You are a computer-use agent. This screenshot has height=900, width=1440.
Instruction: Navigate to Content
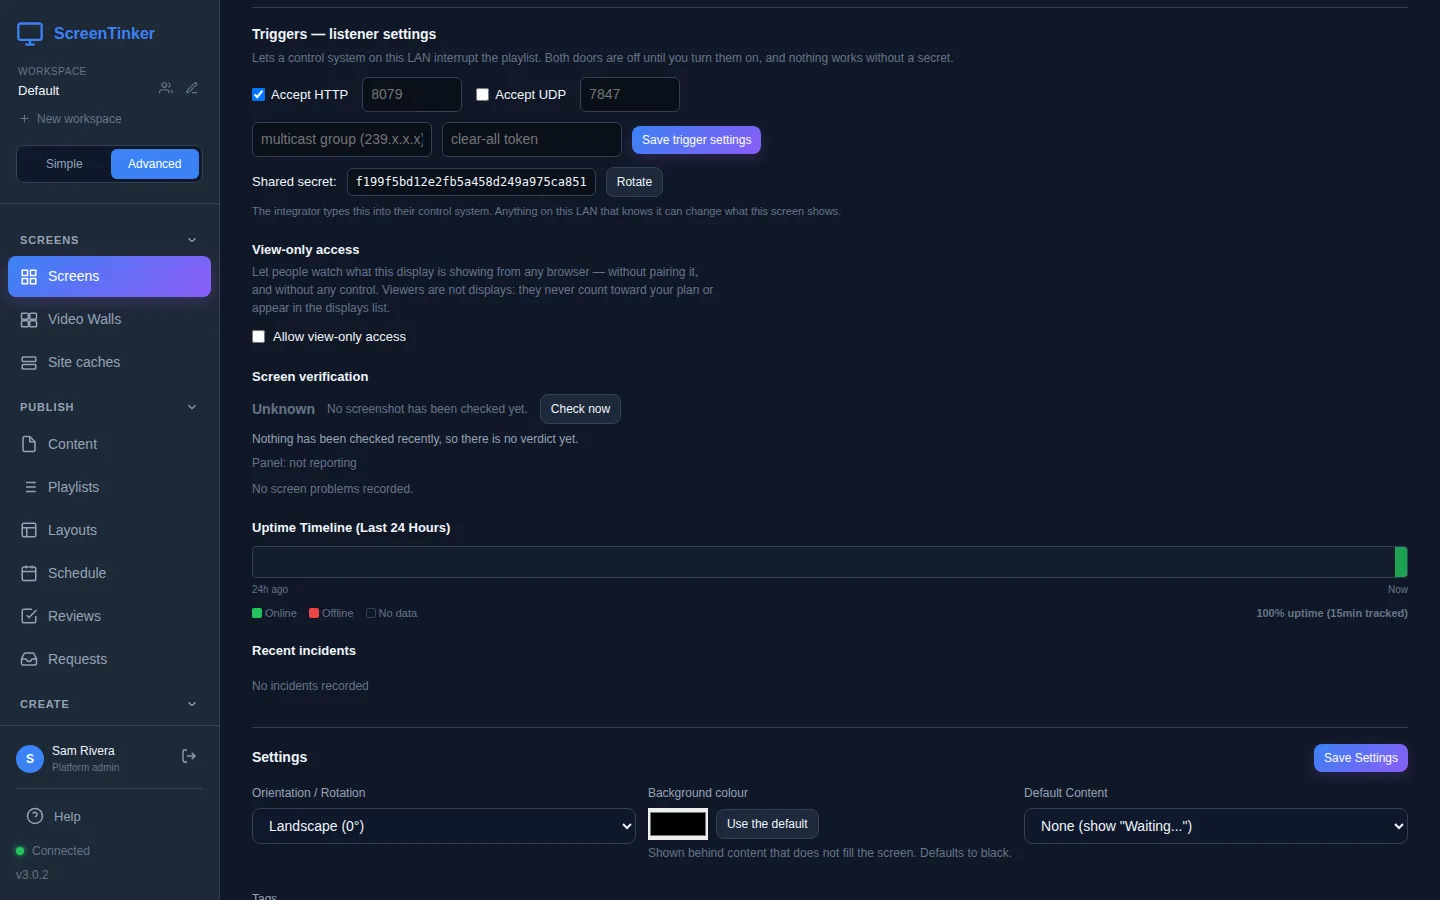[109, 444]
